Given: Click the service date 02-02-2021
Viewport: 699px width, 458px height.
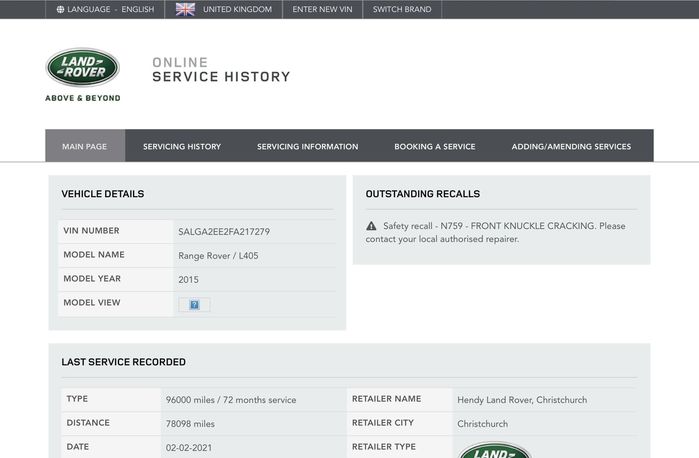Looking at the screenshot, I should coord(189,448).
